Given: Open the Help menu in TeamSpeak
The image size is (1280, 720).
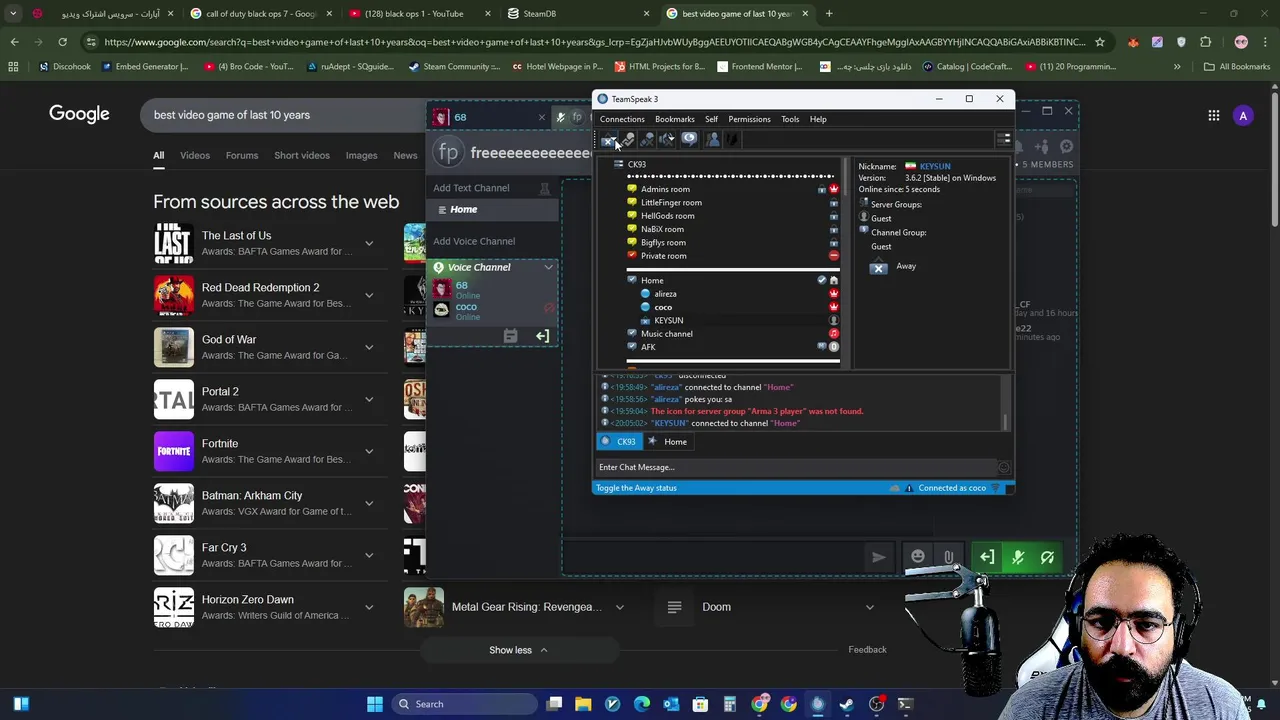Looking at the screenshot, I should 818,119.
